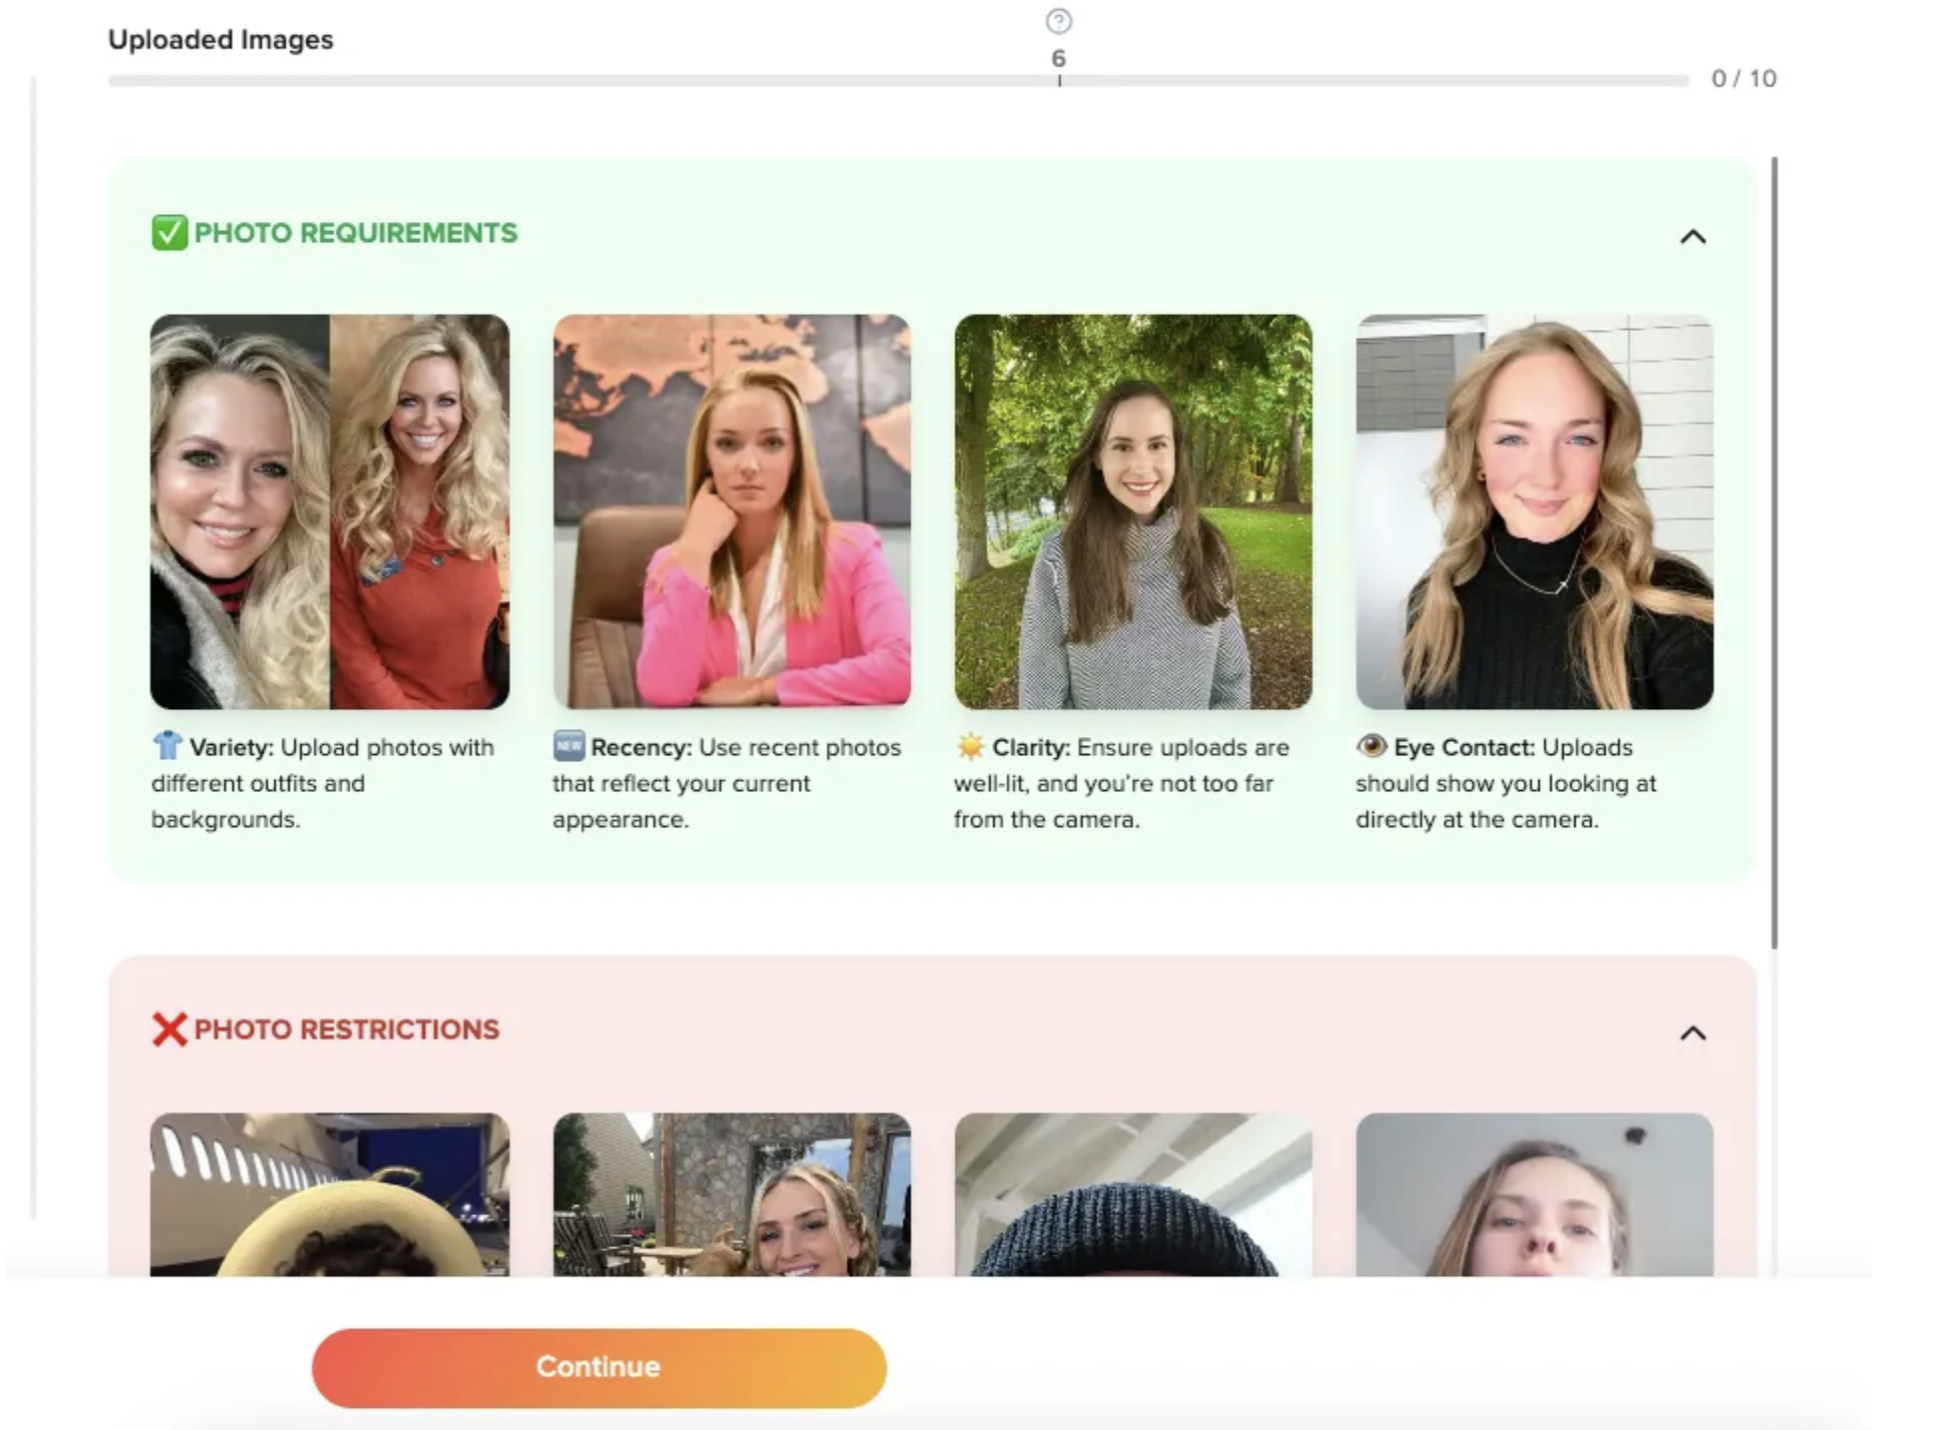Open the Recency example photo
The image size is (1942, 1430).
pos(732,512)
